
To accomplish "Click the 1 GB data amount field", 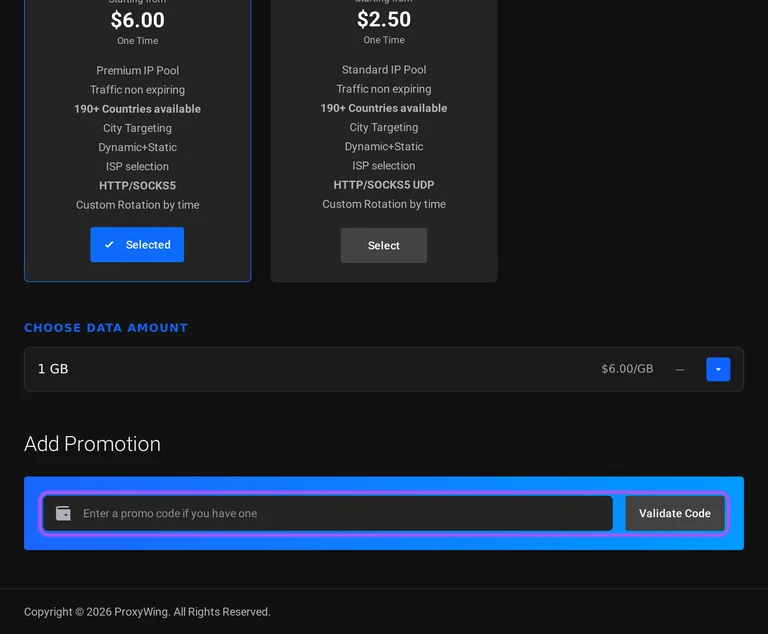I will [384, 369].
